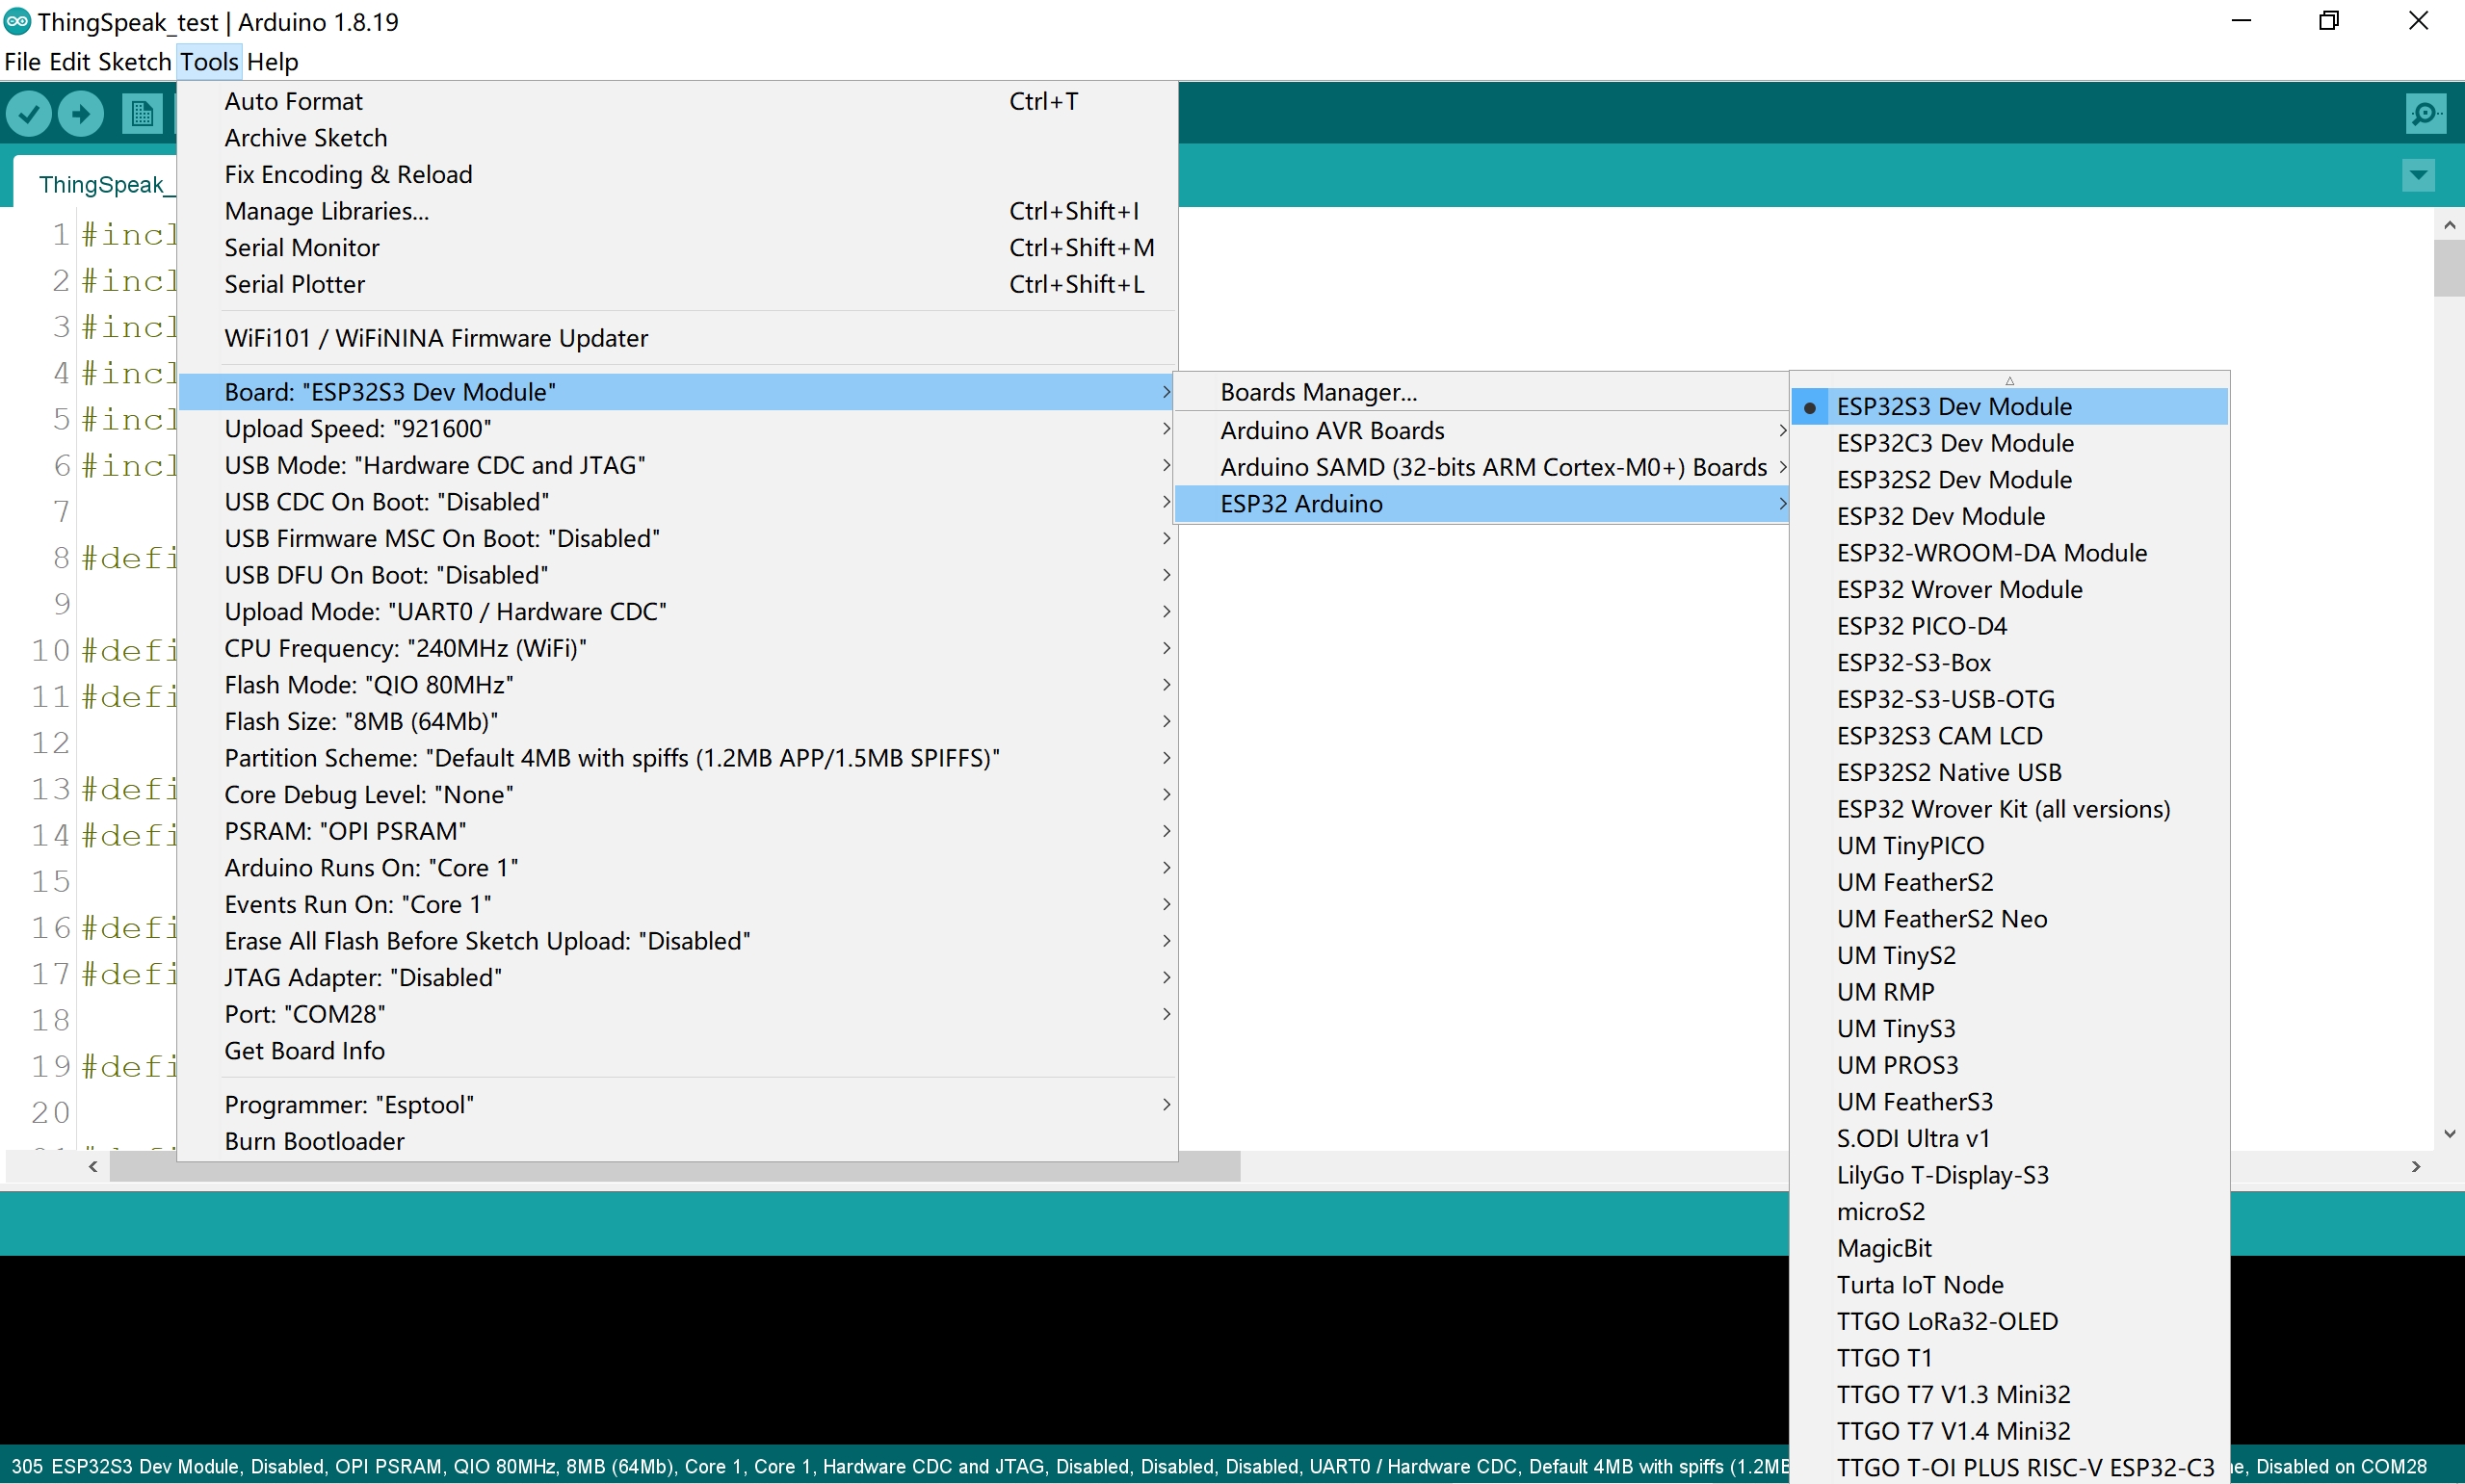Select LilyGo T-Display-S3 board
2465x1484 pixels.
2009,1175
